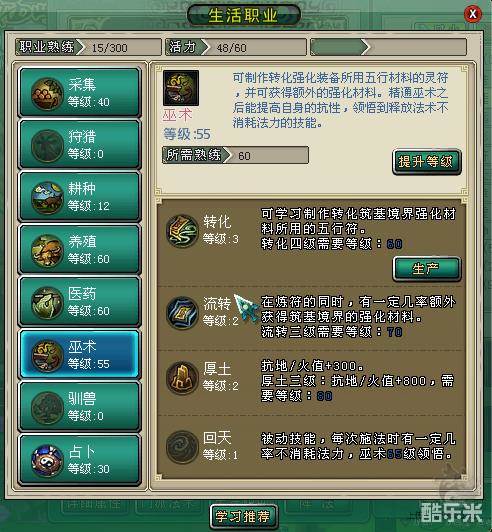492x532 pixels.
Task: Click the 养殖 breeding profession icon
Action: 47,251
